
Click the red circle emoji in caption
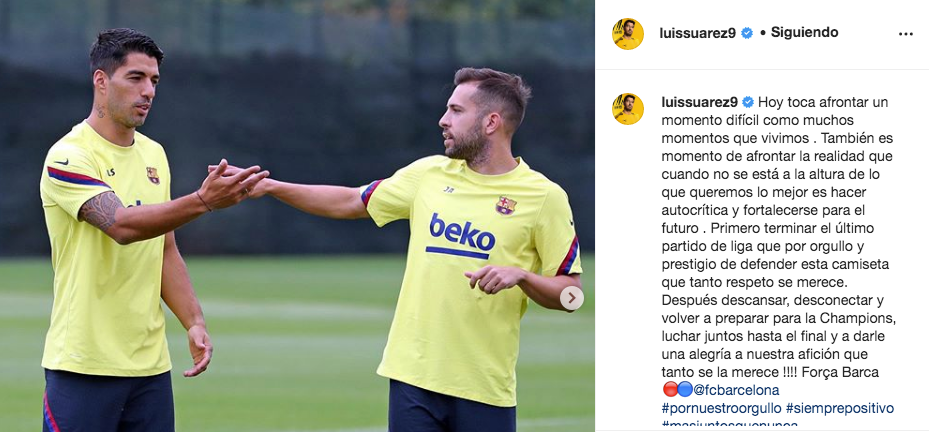669,389
